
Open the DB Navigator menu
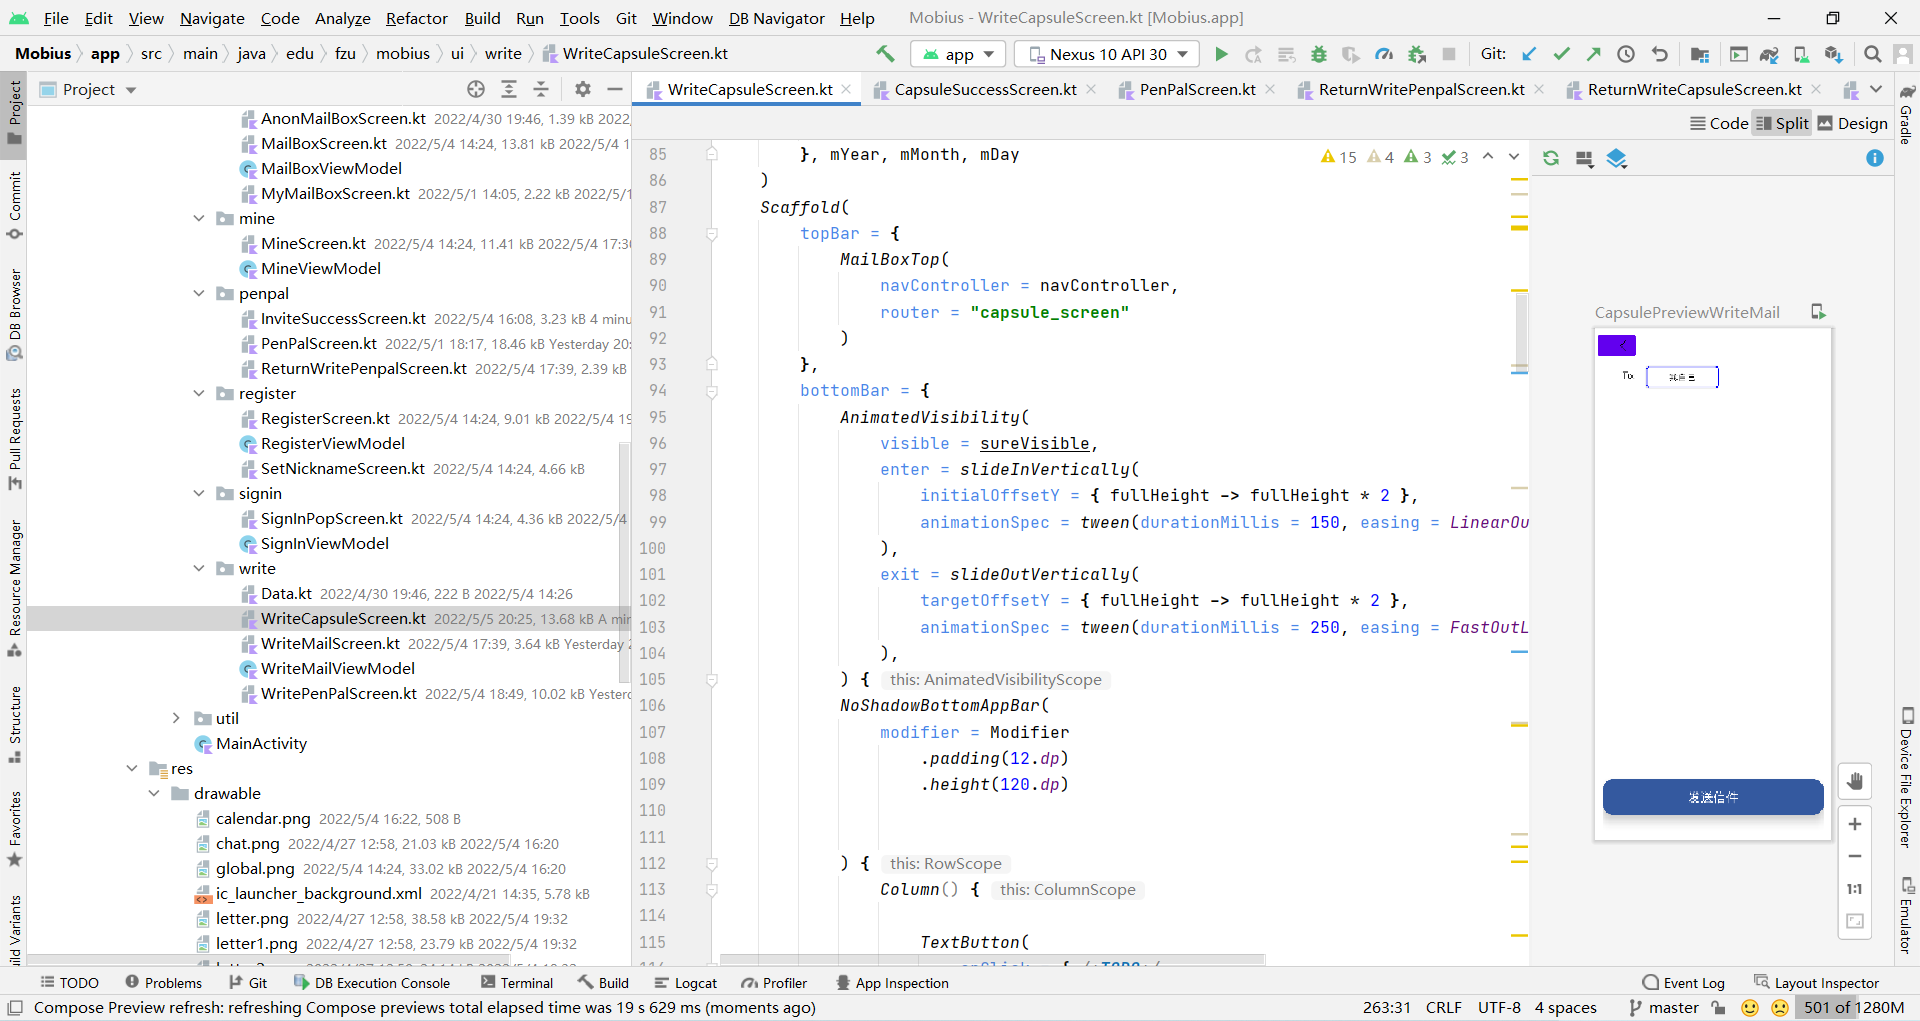tap(777, 18)
